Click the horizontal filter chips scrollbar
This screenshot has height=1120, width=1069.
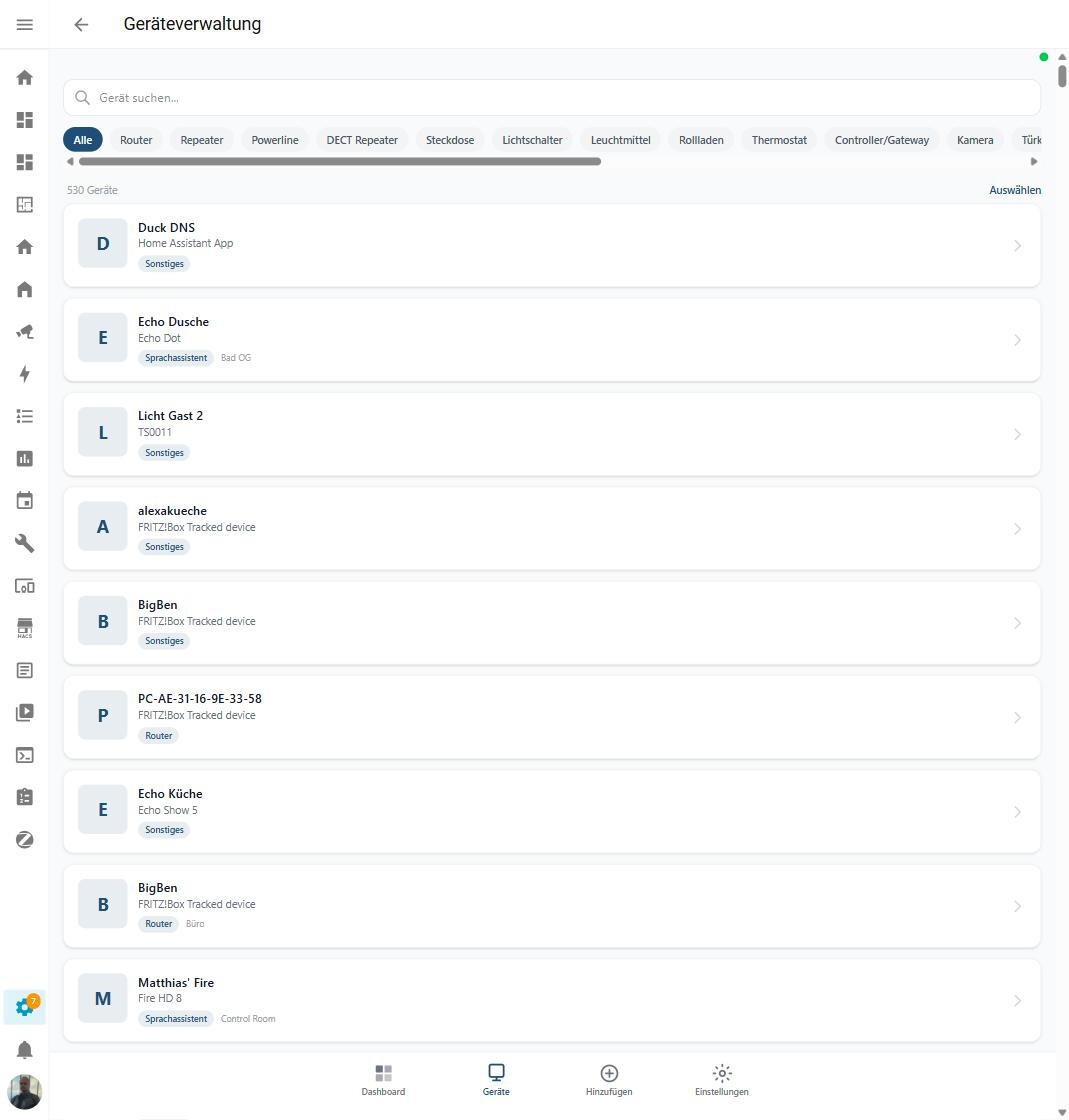(x=340, y=161)
